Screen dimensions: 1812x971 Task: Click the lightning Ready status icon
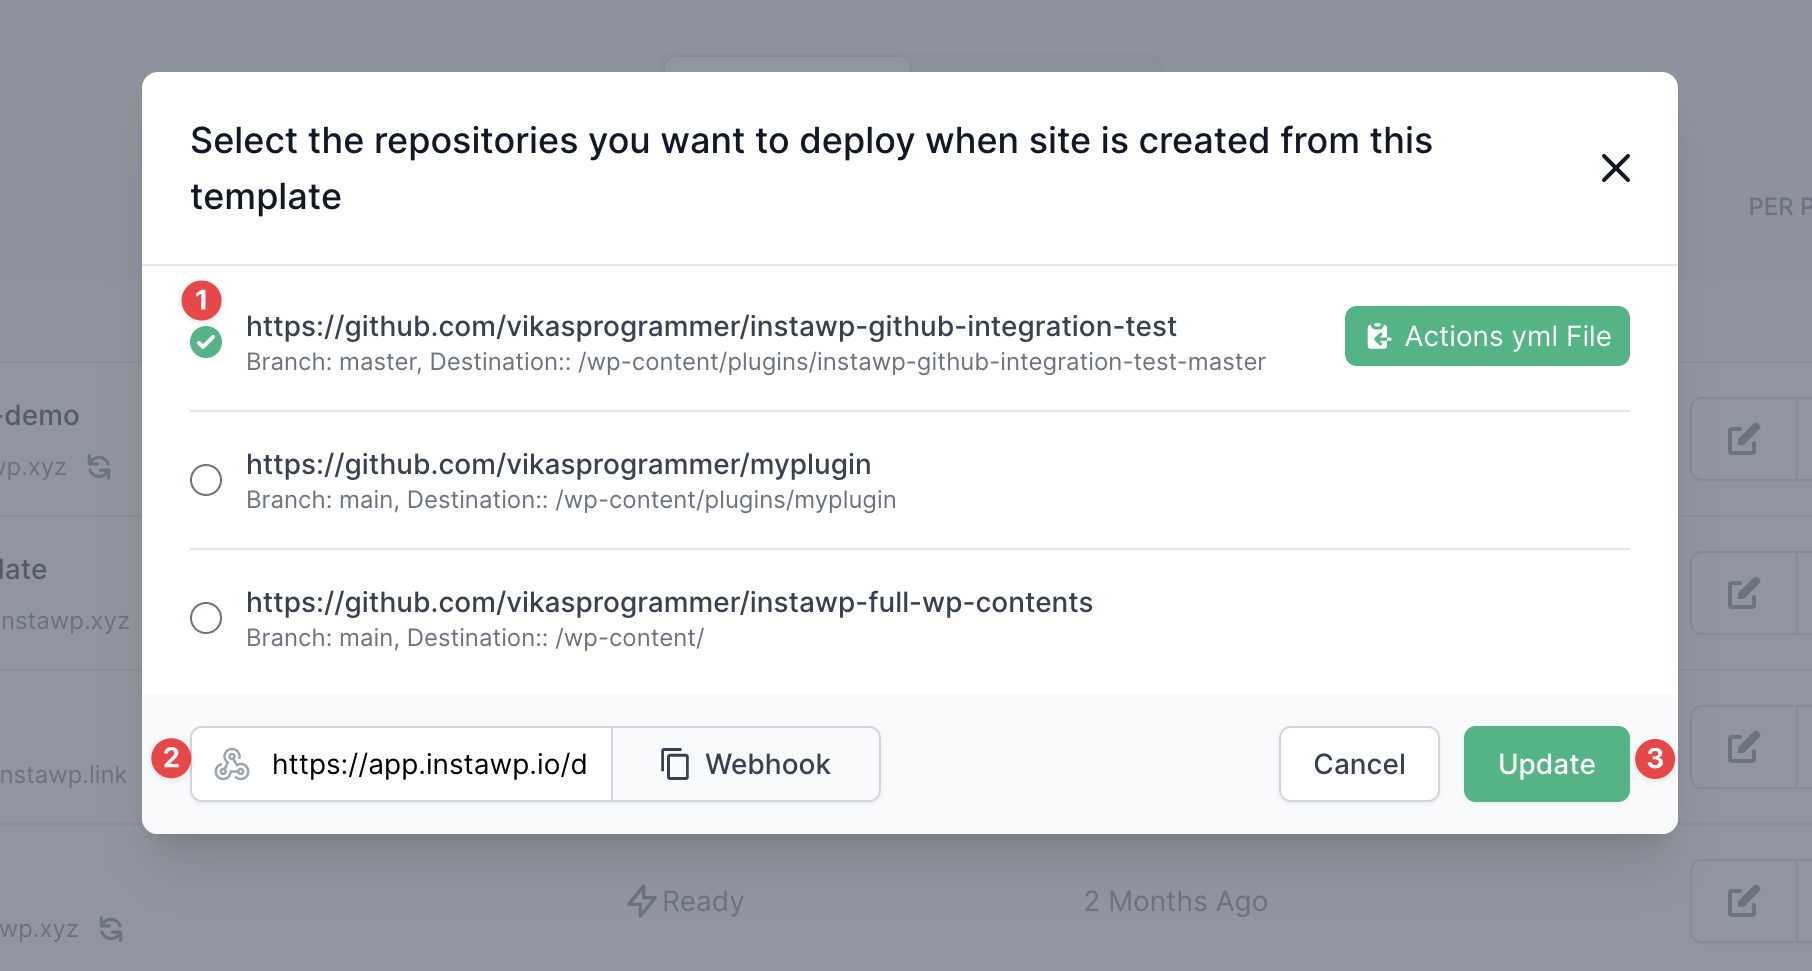coord(641,901)
